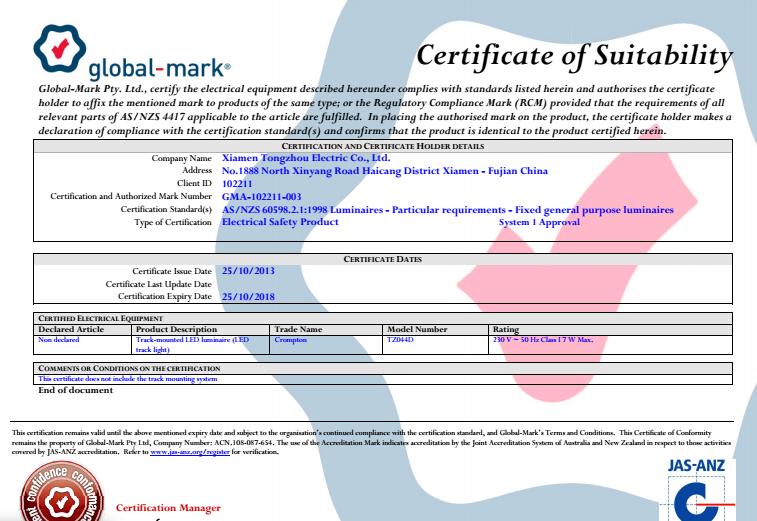Click the Certification and Authorized Mark Number label
Image resolution: width=757 pixels, height=521 pixels.
[x=131, y=196]
